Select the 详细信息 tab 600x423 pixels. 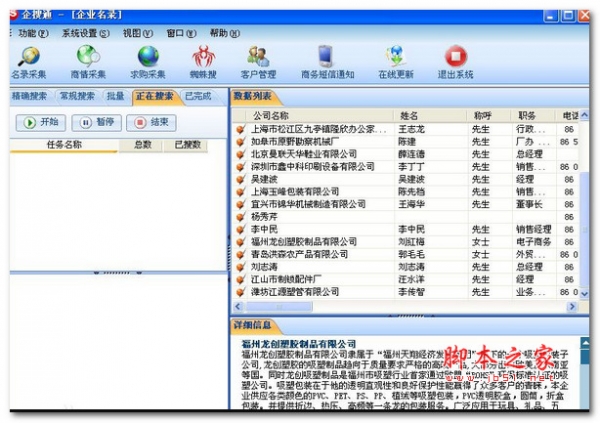[x=253, y=325]
